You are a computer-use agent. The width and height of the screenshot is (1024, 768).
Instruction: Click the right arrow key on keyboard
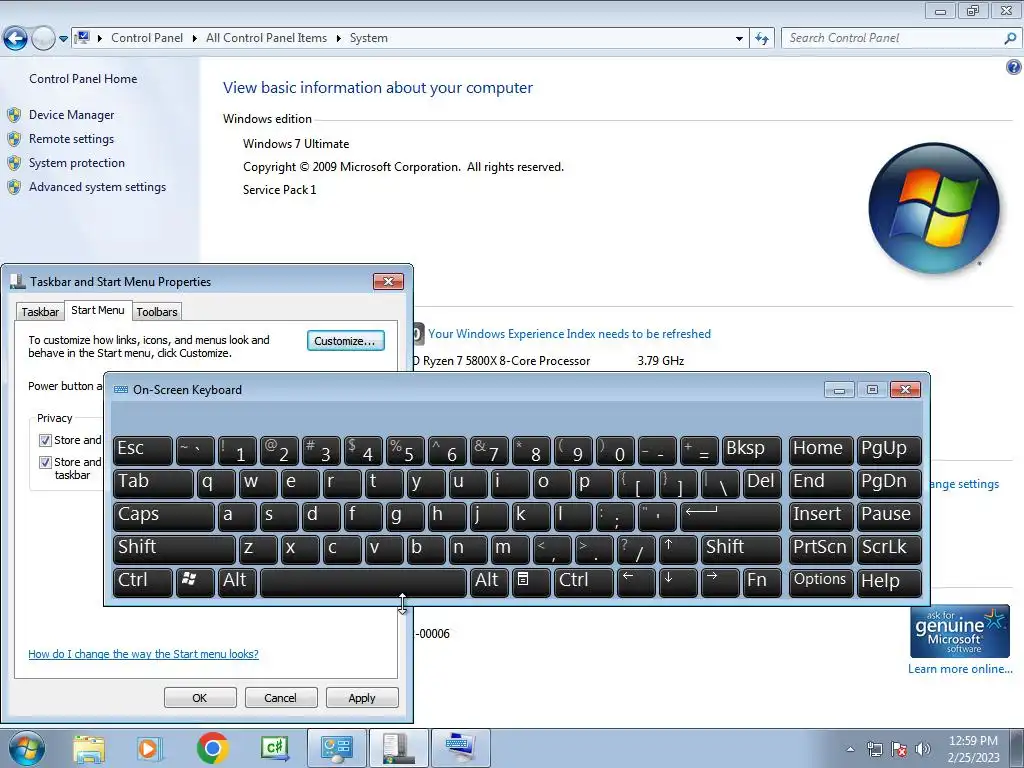[719, 582]
